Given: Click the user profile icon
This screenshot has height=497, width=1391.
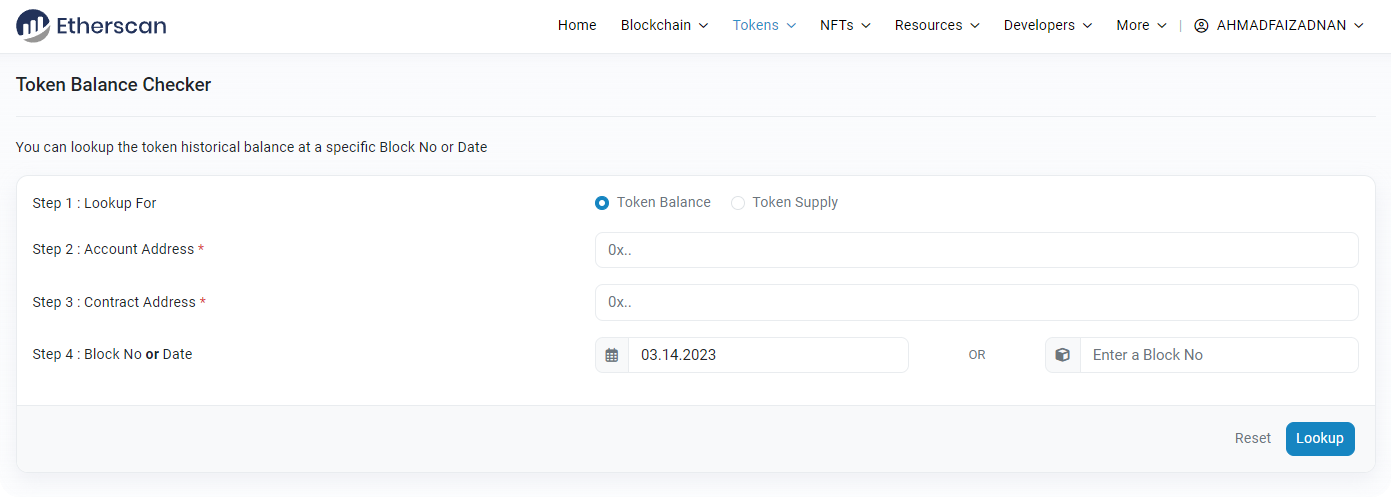Looking at the screenshot, I should 1201,26.
